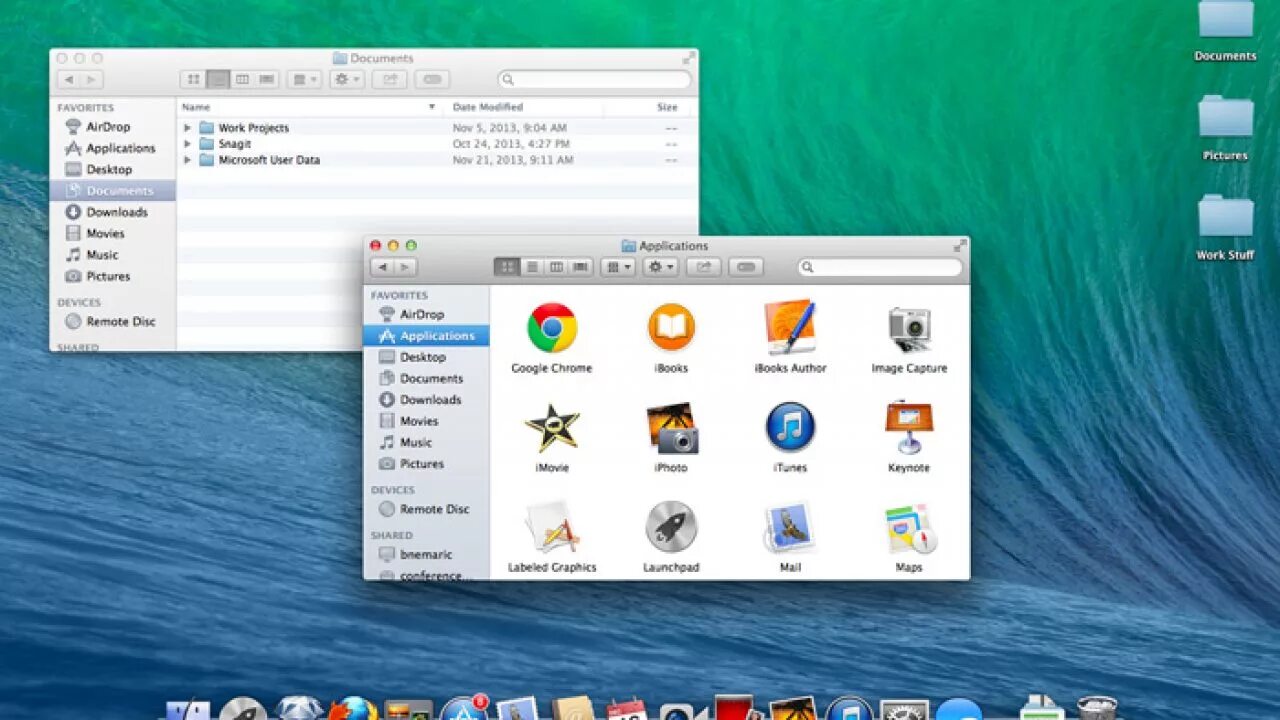Open the Arrange dropdown in Documents window
Image resolution: width=1280 pixels, height=720 pixels.
[x=304, y=79]
